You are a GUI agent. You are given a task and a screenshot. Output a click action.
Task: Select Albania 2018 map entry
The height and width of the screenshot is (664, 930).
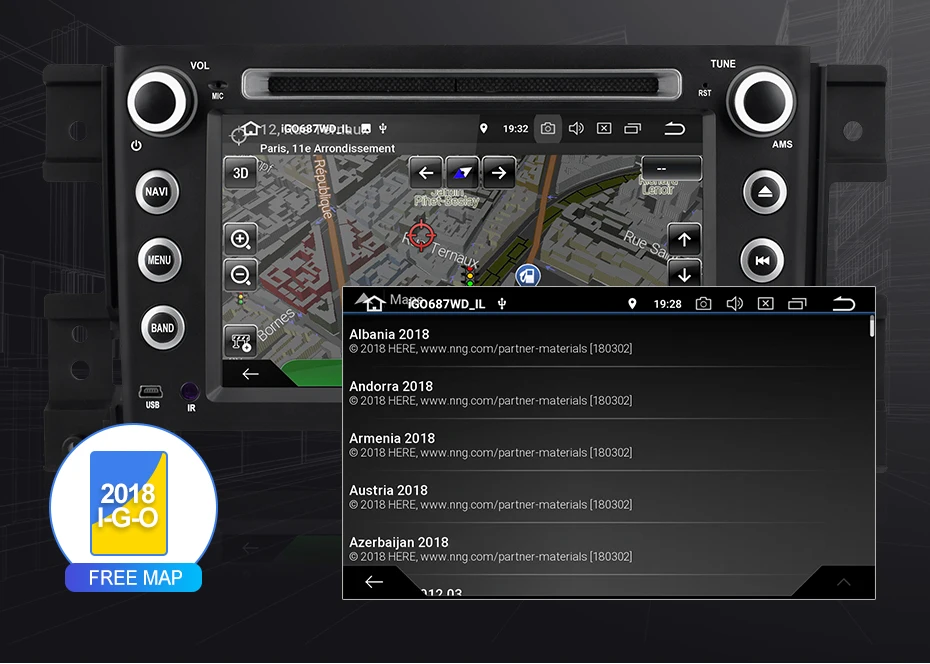pos(607,341)
